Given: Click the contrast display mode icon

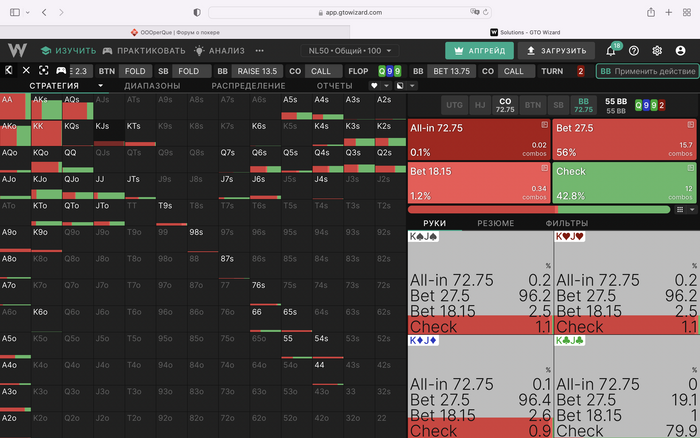Looking at the screenshot, I should 400,85.
